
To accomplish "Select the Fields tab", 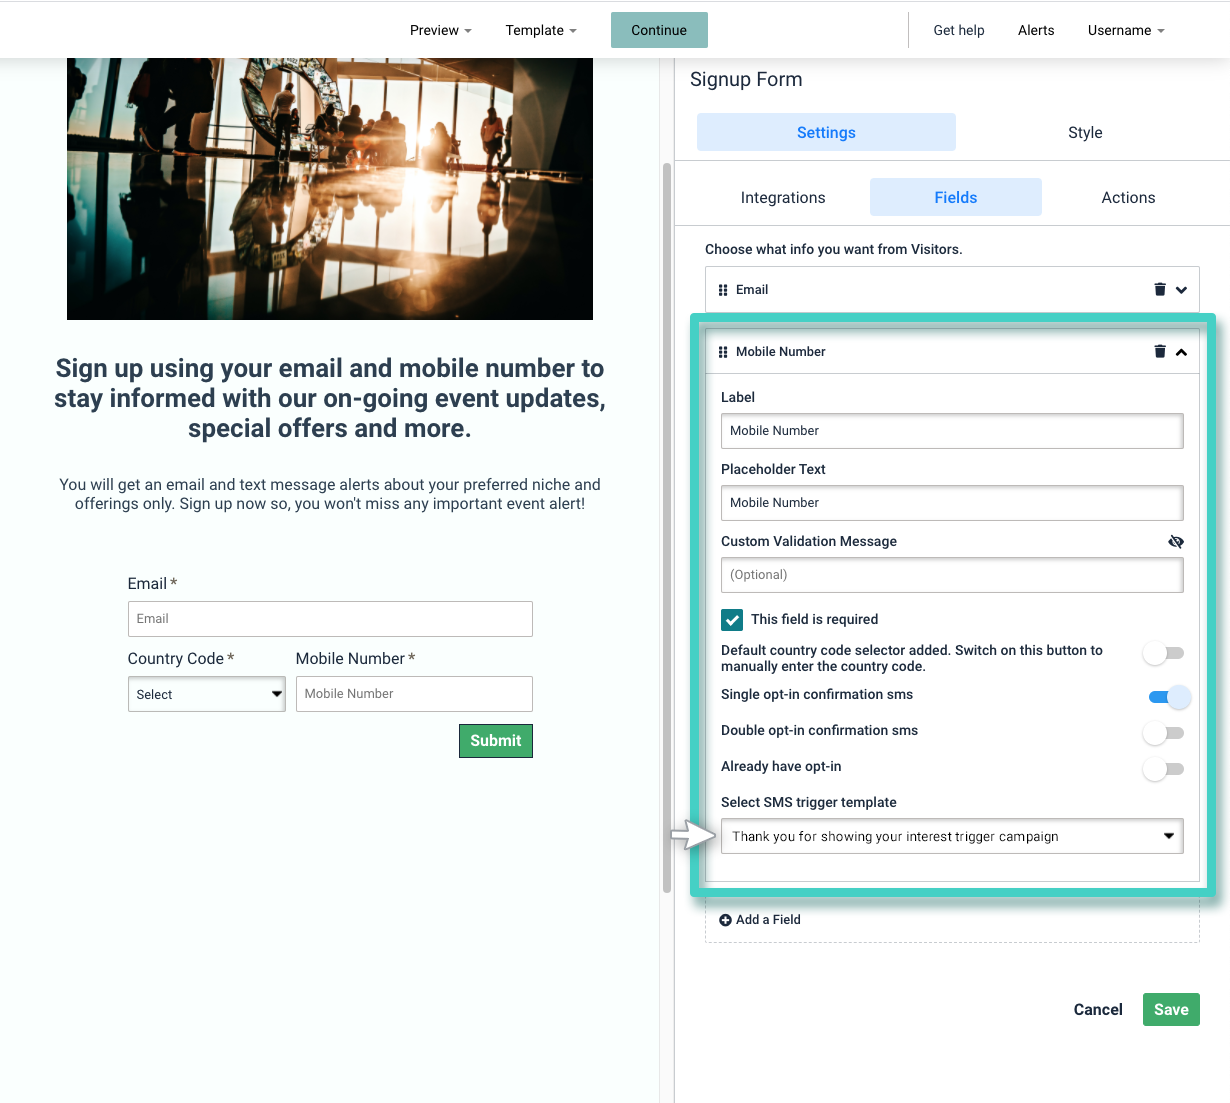I will pos(956,197).
